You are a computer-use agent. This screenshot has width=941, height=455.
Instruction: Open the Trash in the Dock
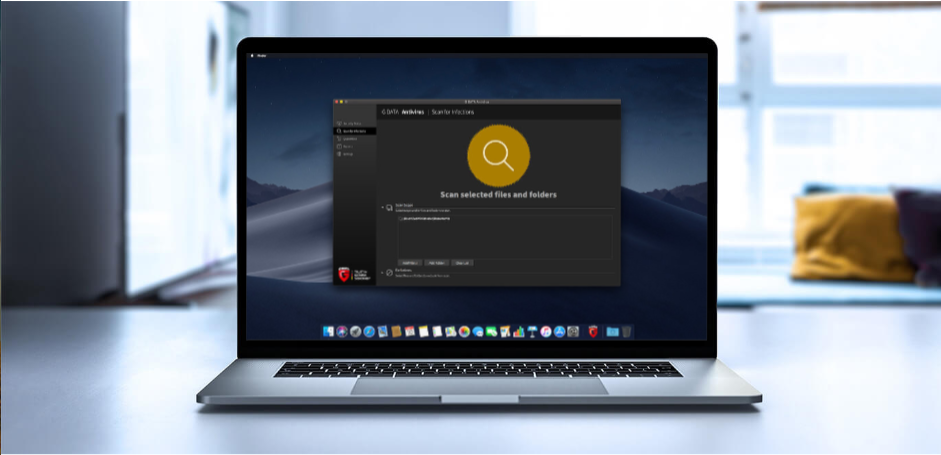click(x=626, y=331)
